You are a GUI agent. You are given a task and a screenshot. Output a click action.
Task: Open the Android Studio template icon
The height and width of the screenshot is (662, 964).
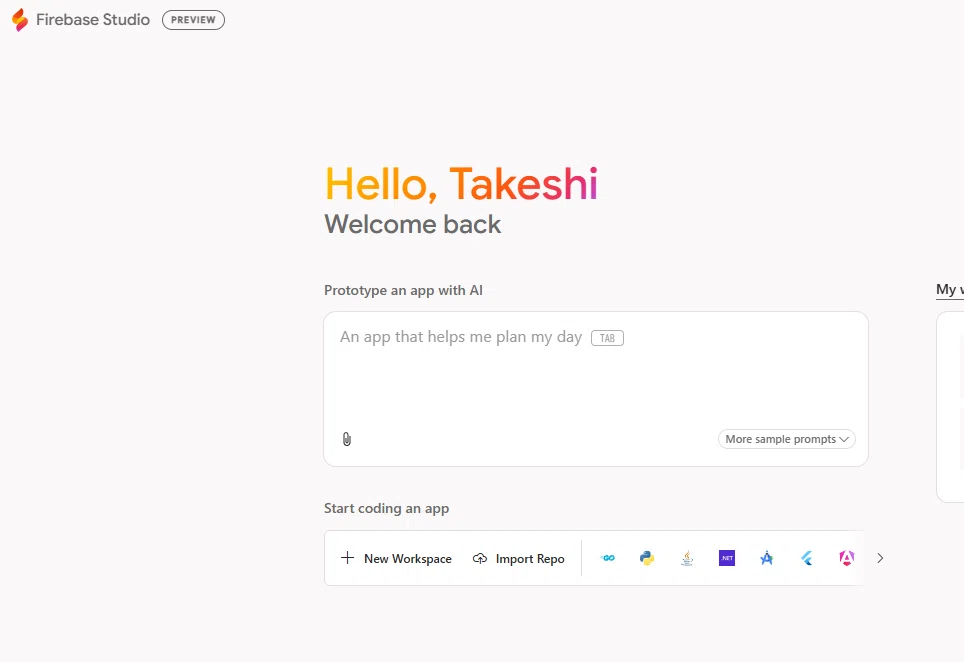click(x=767, y=558)
